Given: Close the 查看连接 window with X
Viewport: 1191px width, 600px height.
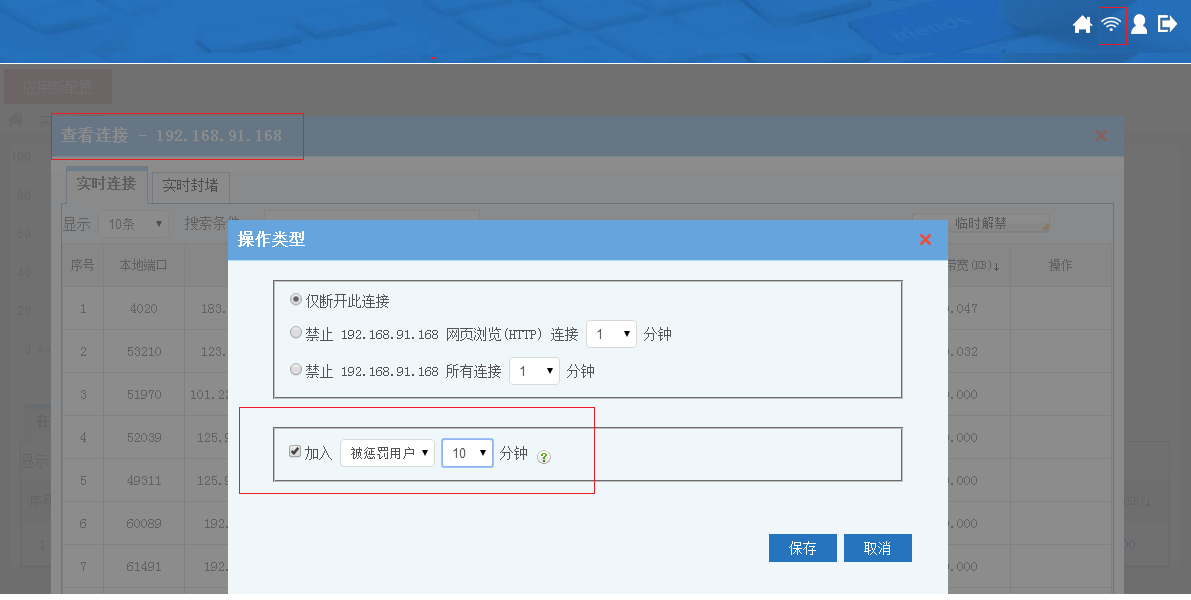Looking at the screenshot, I should [x=1101, y=136].
